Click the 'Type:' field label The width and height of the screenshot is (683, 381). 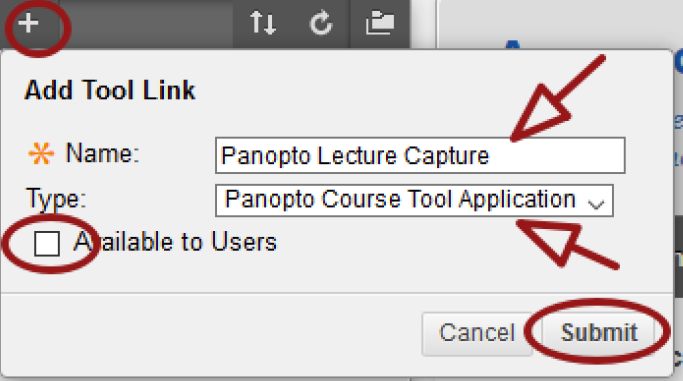(56, 199)
